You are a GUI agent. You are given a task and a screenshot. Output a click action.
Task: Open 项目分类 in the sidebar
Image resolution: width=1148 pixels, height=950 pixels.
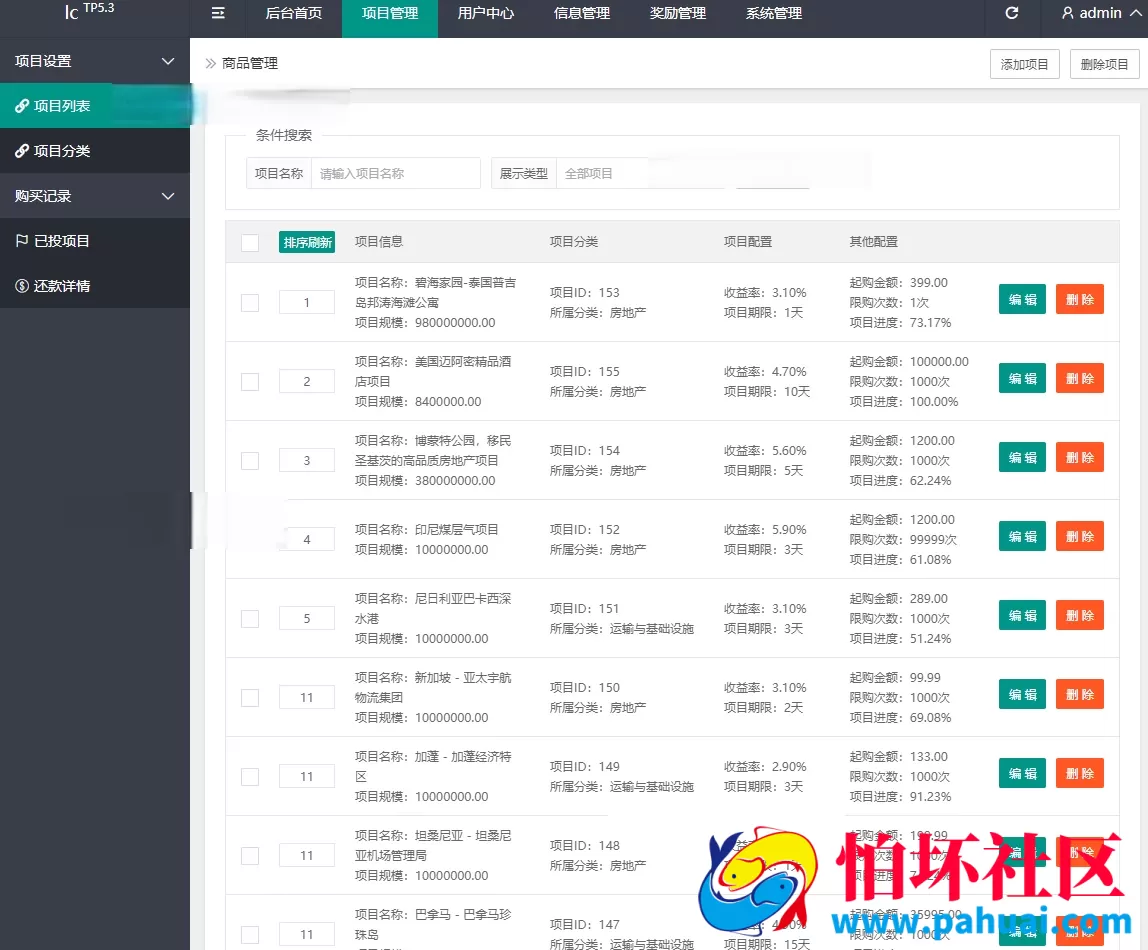[95, 151]
